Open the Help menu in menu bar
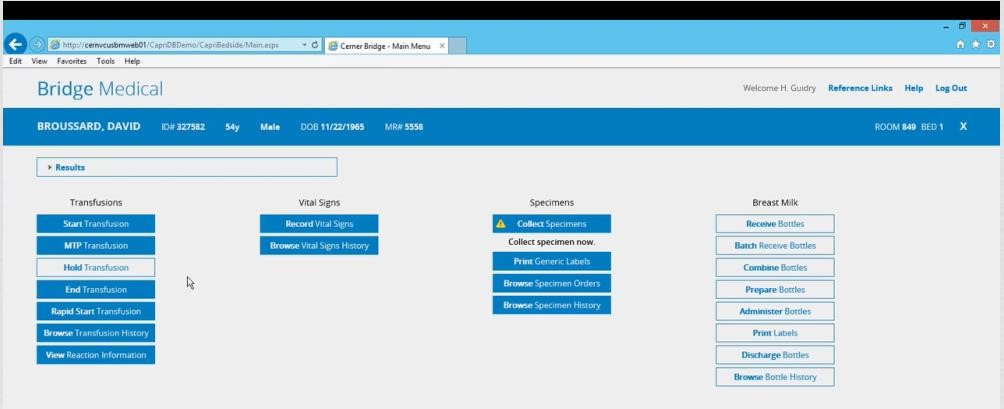This screenshot has width=1004, height=409. pyautogui.click(x=133, y=61)
